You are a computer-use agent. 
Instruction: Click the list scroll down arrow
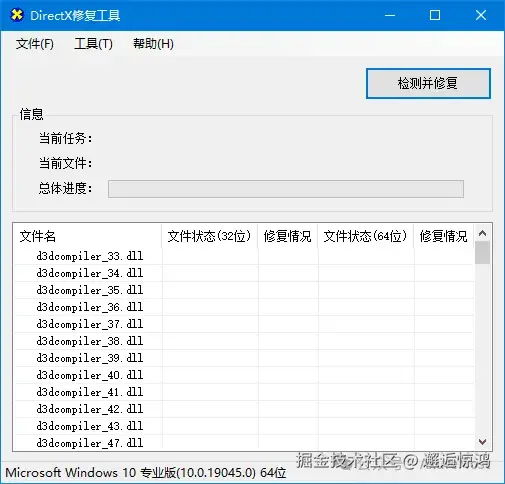[482, 442]
